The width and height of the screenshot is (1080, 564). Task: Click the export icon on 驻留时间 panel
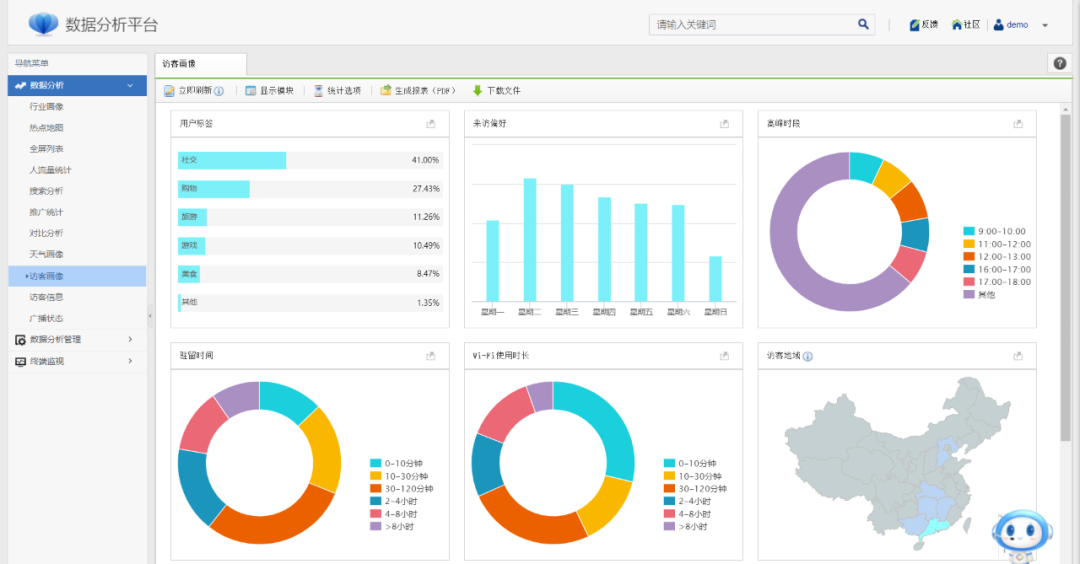(x=431, y=356)
